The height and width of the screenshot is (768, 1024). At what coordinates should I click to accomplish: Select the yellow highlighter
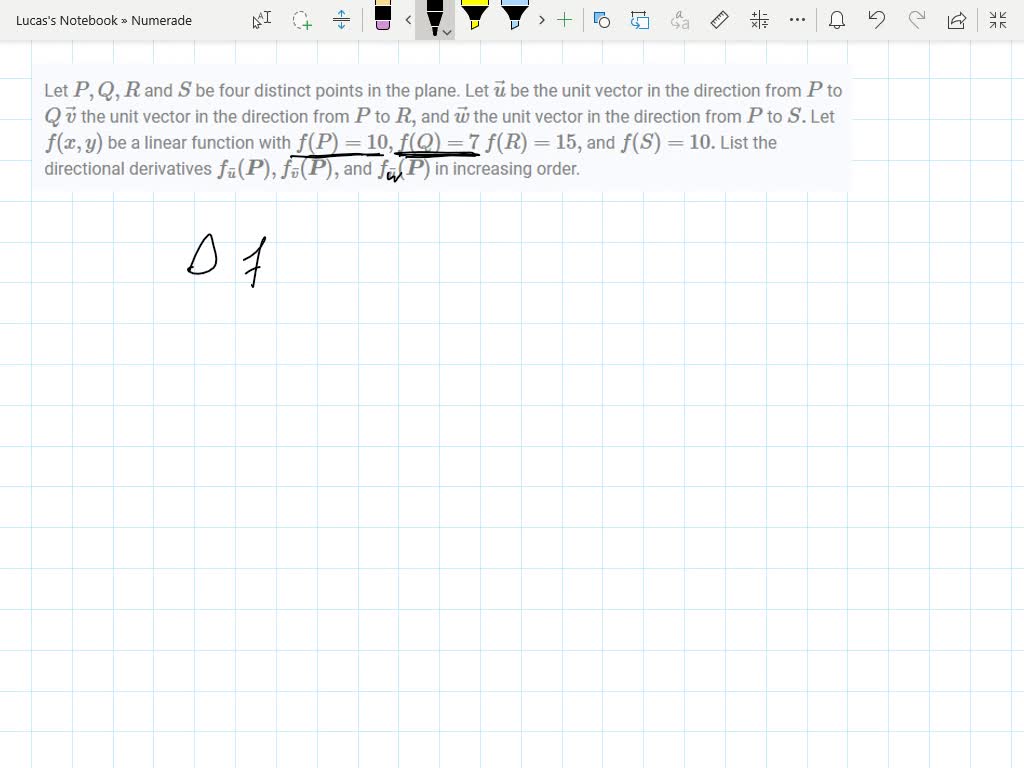[x=476, y=18]
